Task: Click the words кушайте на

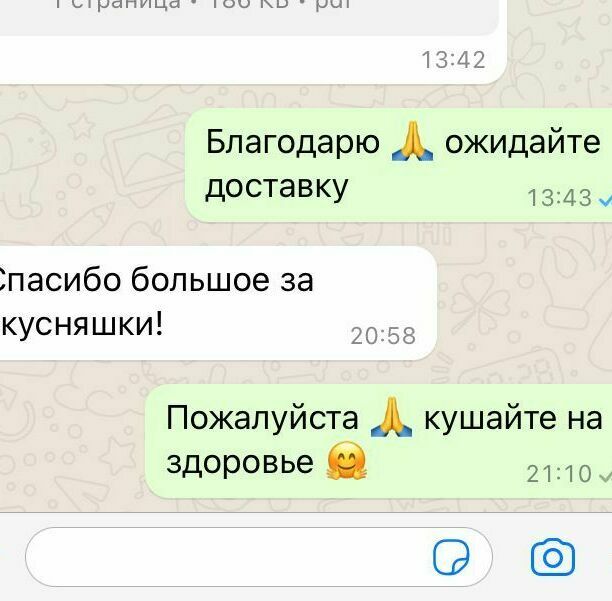Action: coord(513,418)
